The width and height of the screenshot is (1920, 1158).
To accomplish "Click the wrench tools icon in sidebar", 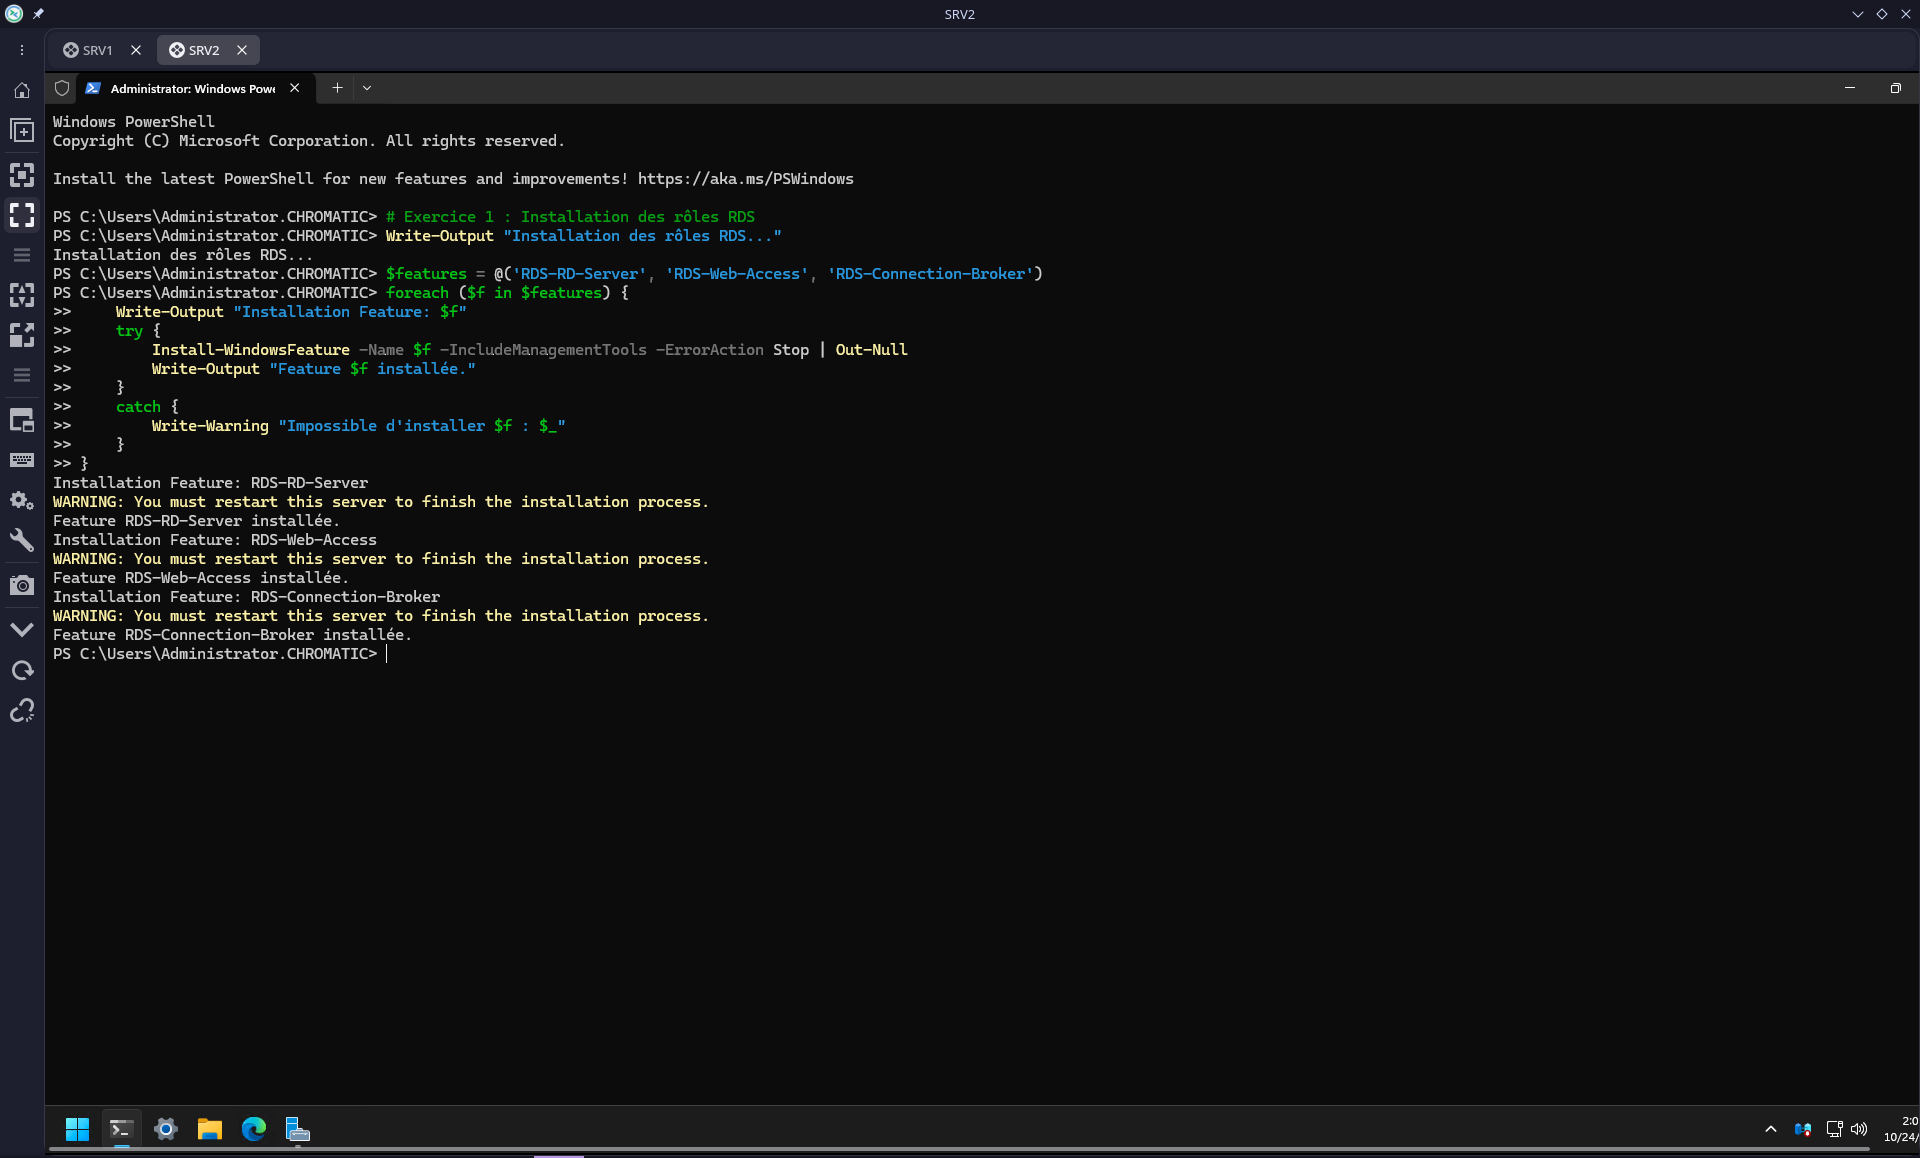I will (x=22, y=541).
